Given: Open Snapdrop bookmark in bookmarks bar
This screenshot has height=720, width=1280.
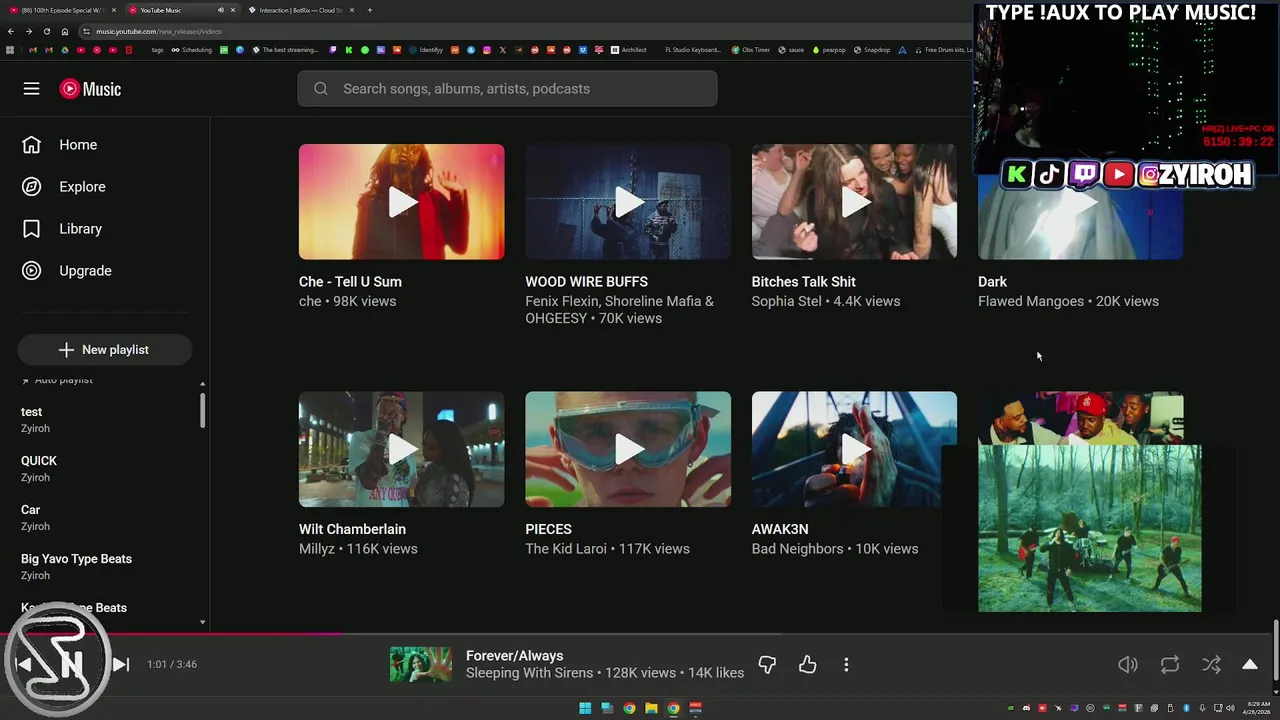Looking at the screenshot, I should click(x=872, y=50).
